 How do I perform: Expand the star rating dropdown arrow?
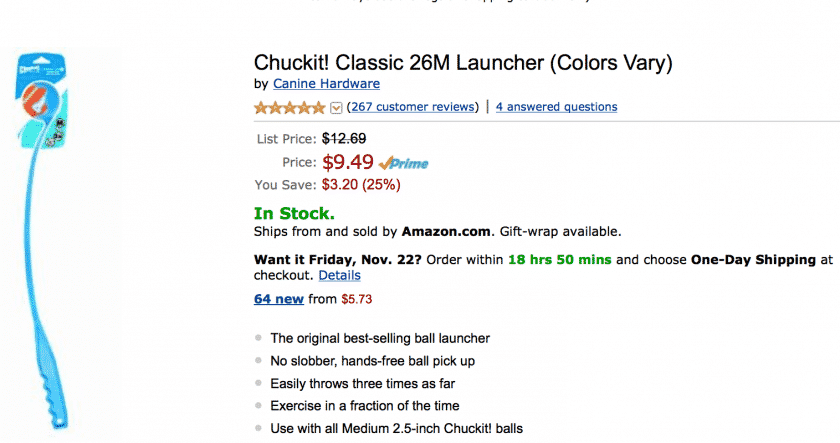coord(336,108)
